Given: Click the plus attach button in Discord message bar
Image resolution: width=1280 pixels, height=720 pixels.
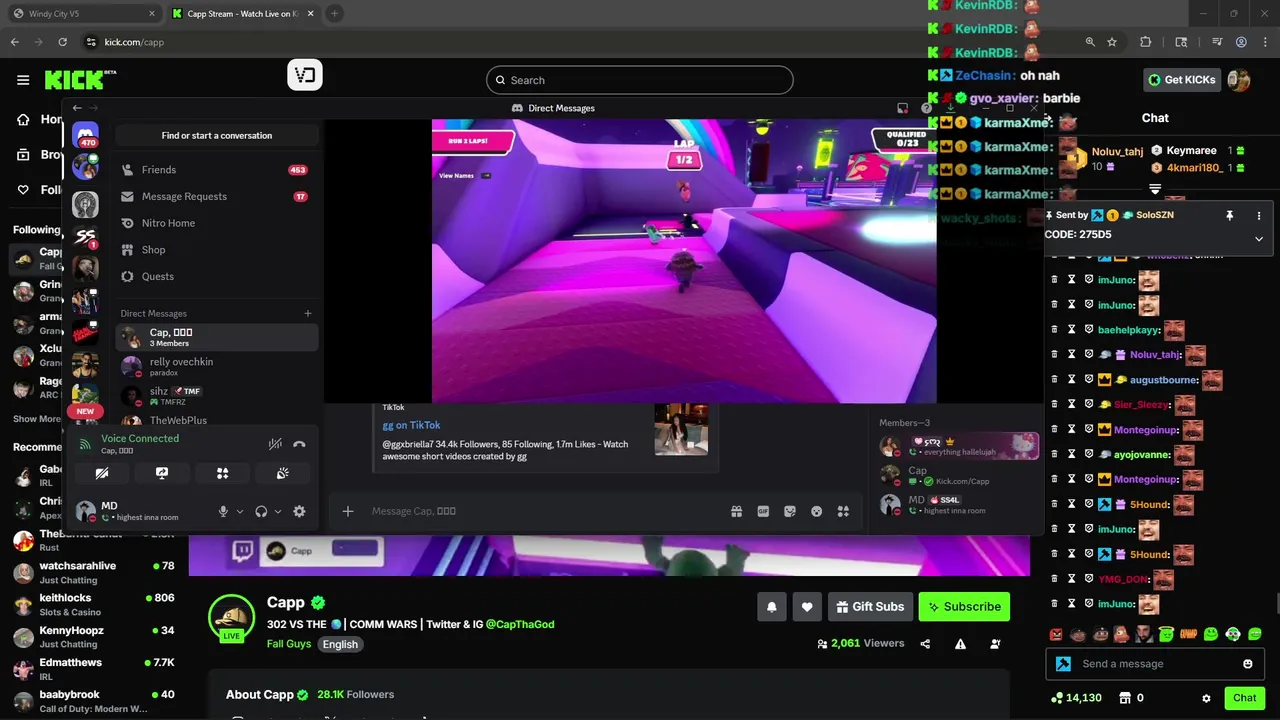Looking at the screenshot, I should [348, 511].
